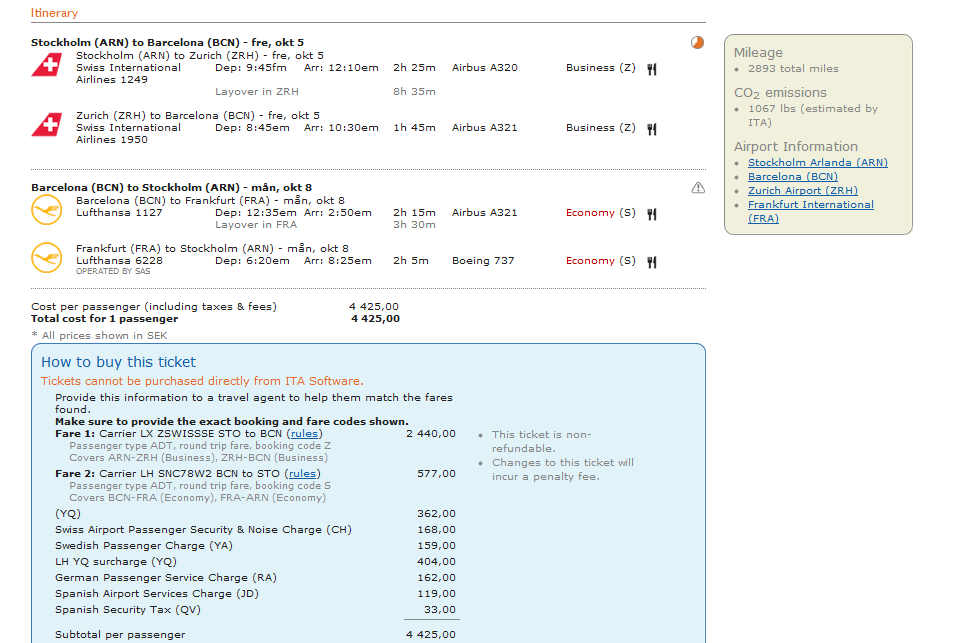Click the Lufthansa logo for flight 1127
Image resolution: width=953 pixels, height=643 pixels.
pyautogui.click(x=47, y=210)
